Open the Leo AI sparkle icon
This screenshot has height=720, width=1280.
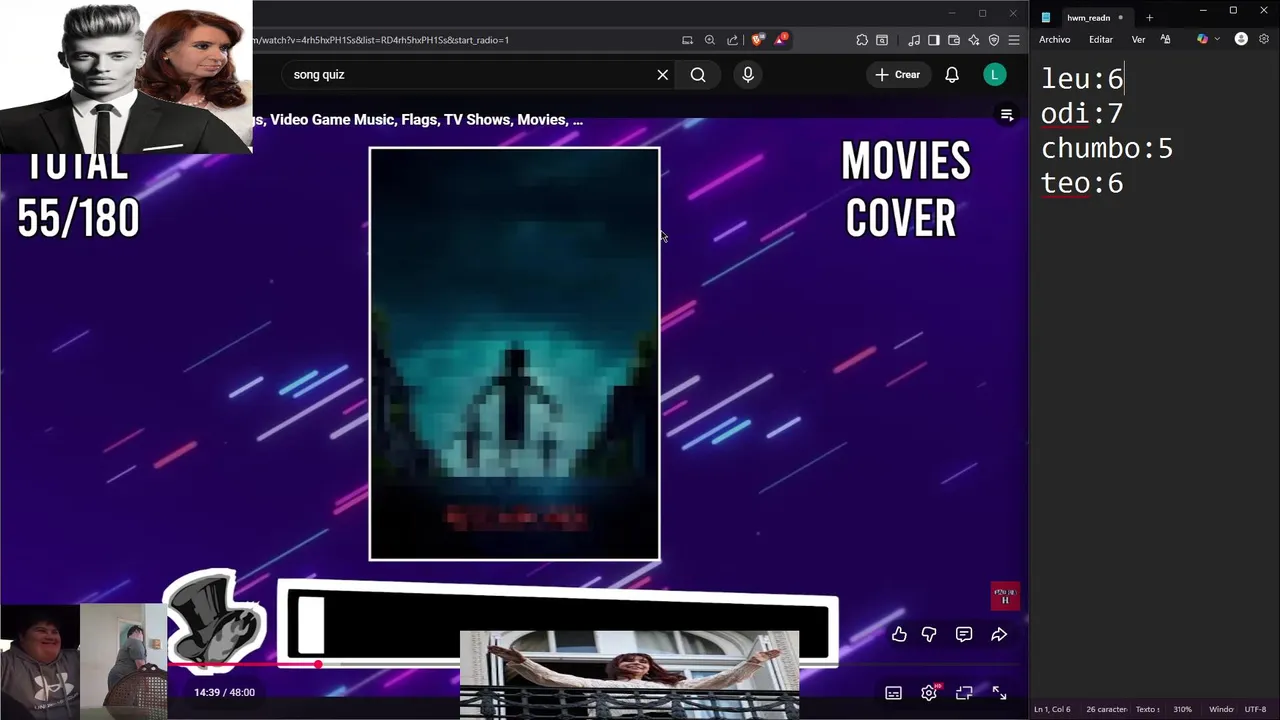click(974, 40)
